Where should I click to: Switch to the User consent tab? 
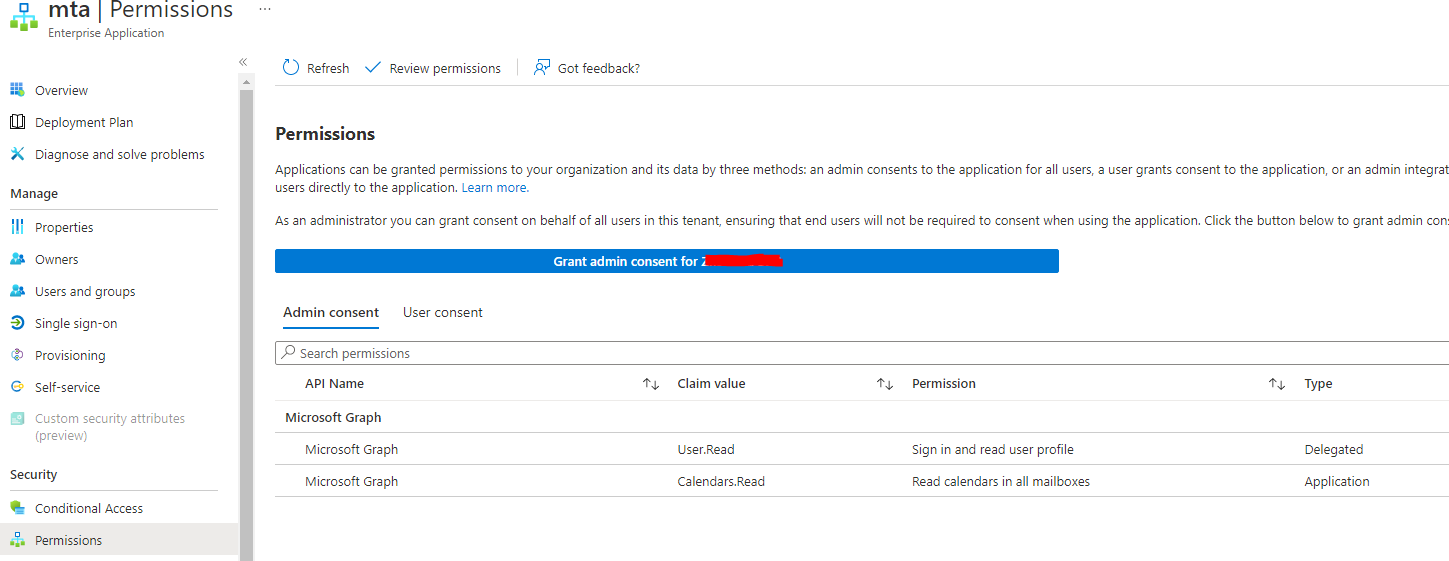pyautogui.click(x=442, y=312)
